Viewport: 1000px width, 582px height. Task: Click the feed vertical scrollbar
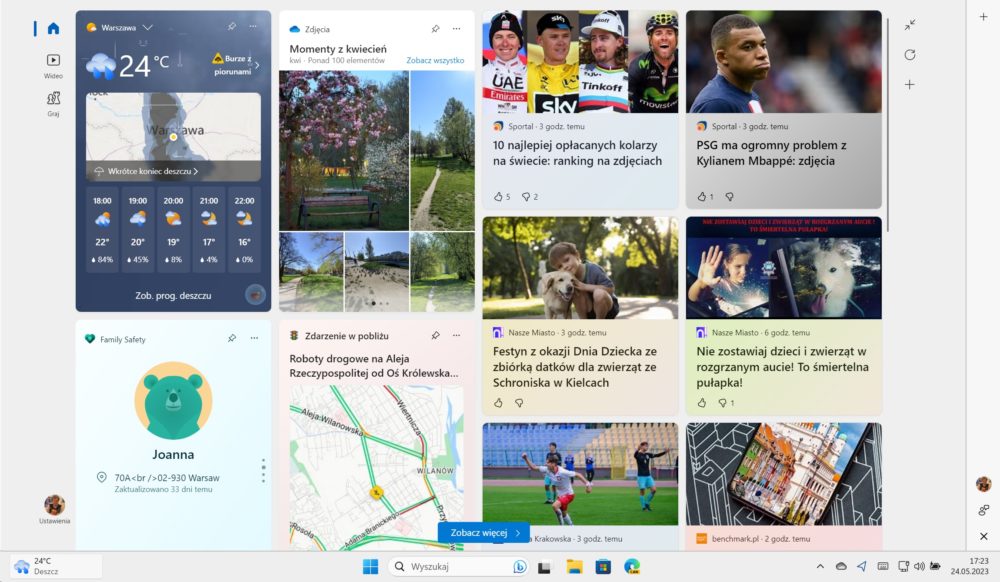pos(888,124)
